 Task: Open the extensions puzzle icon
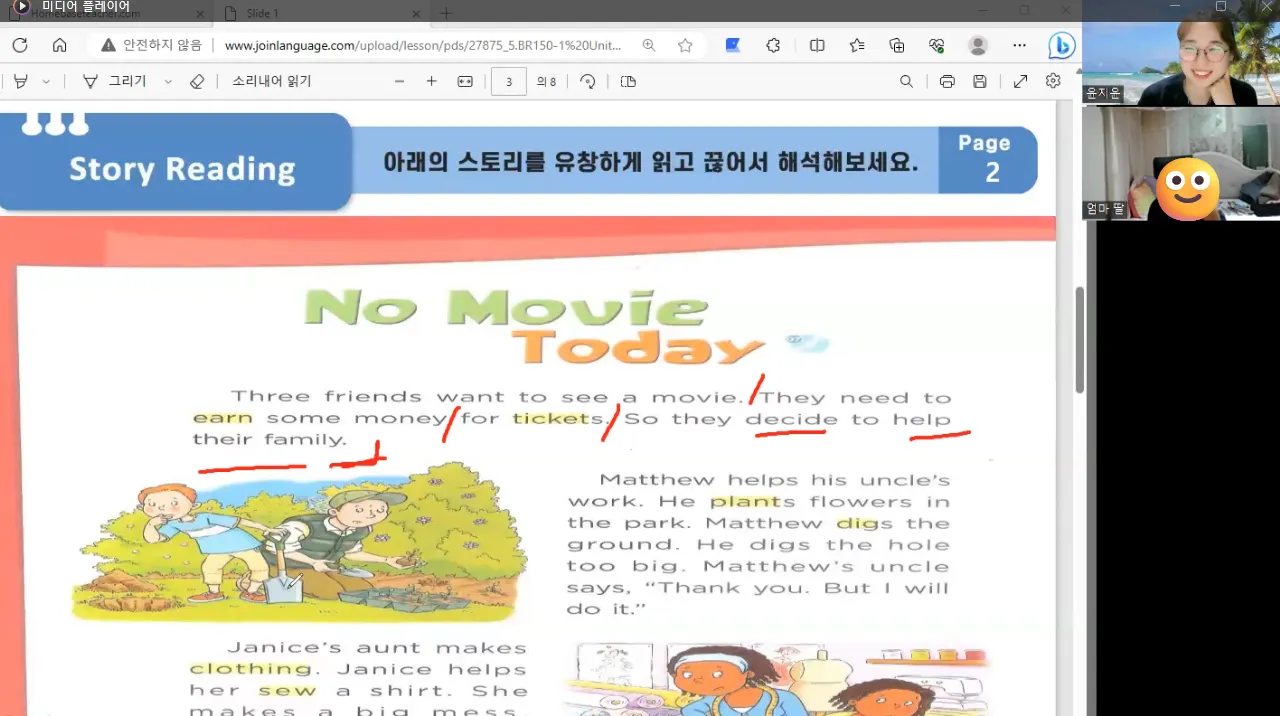point(773,45)
